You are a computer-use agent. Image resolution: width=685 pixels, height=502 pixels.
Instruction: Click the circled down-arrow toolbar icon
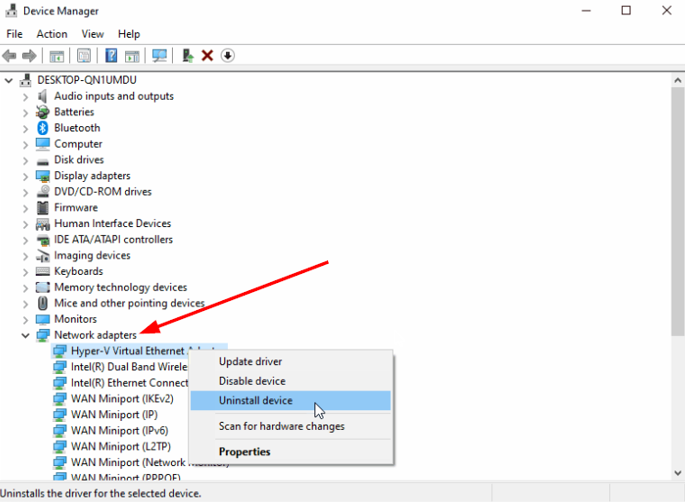[x=227, y=56]
